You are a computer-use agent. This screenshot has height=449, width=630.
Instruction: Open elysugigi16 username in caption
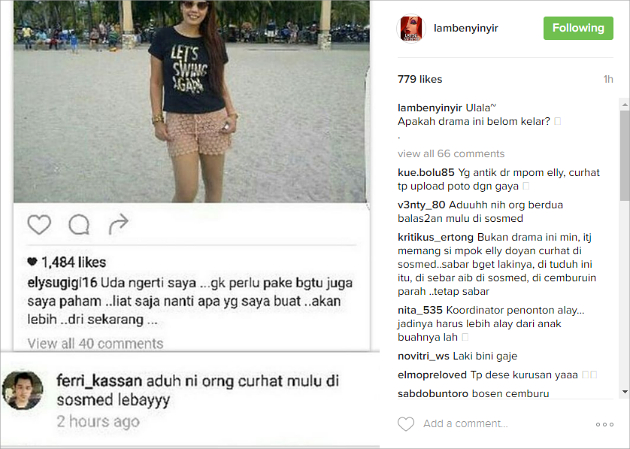pyautogui.click(x=62, y=283)
